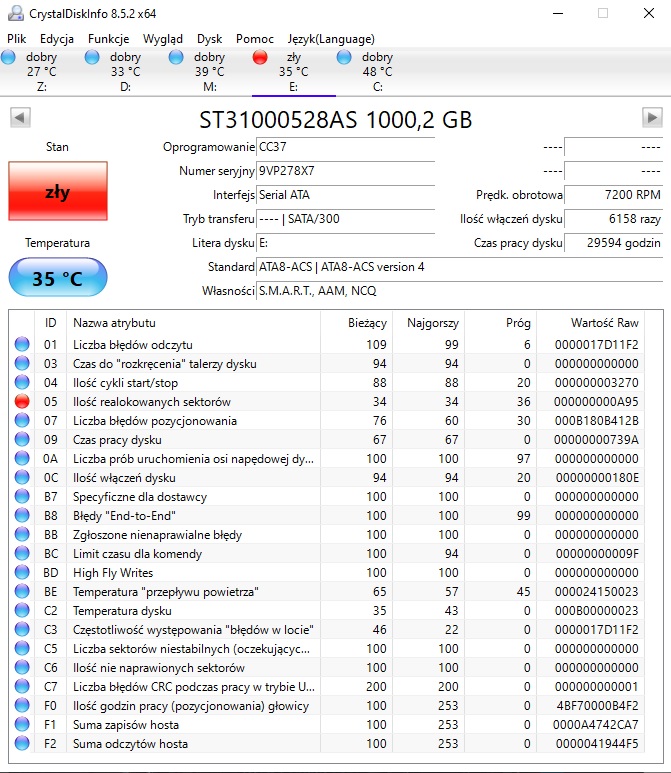
Task: Click blue status icon of attribute F2
Action: point(22,743)
